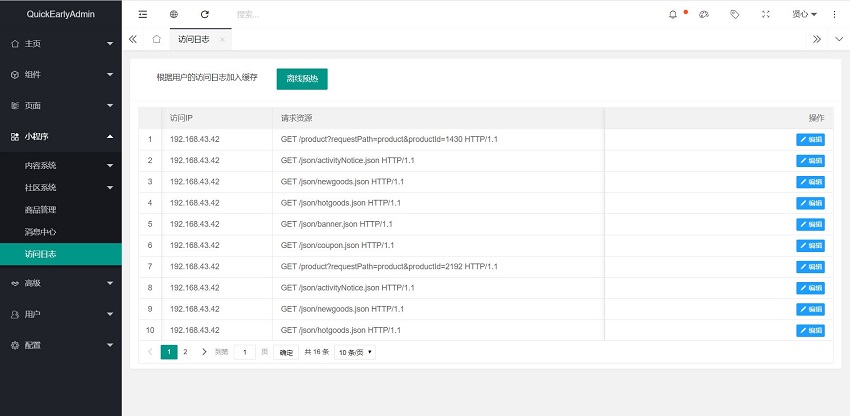
Task: Expand the 高级 sidebar menu
Action: (61, 283)
